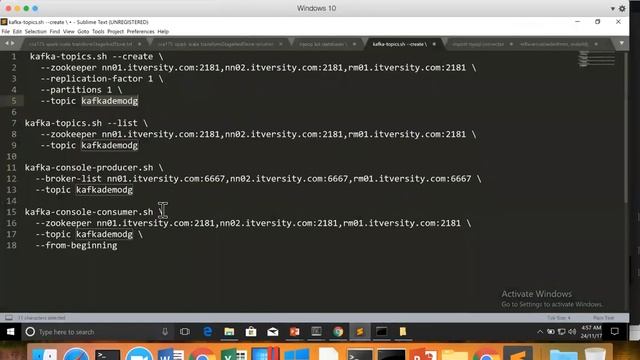The height and width of the screenshot is (360, 640).
Task: Click '--broker-list' on line 12
Action: [68, 178]
